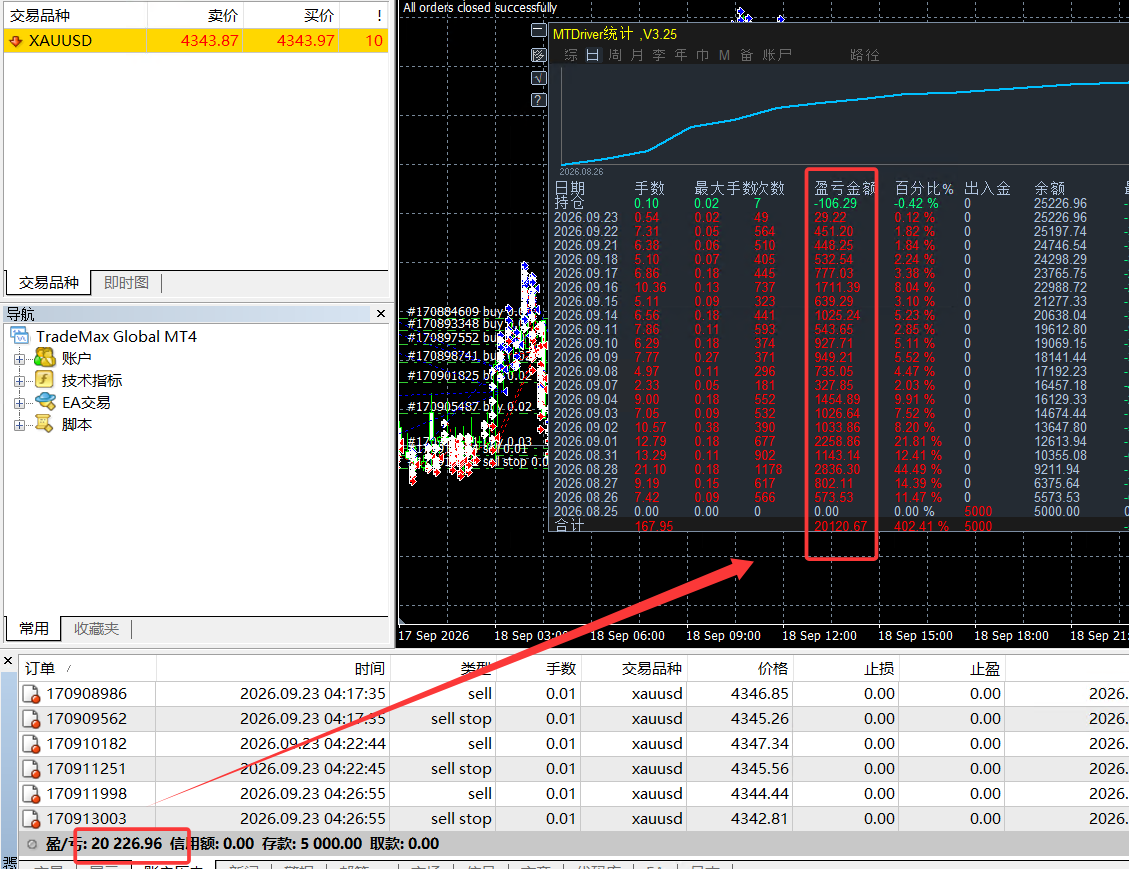
Task: Click the 路径 path tab in MTDriver
Action: point(865,55)
